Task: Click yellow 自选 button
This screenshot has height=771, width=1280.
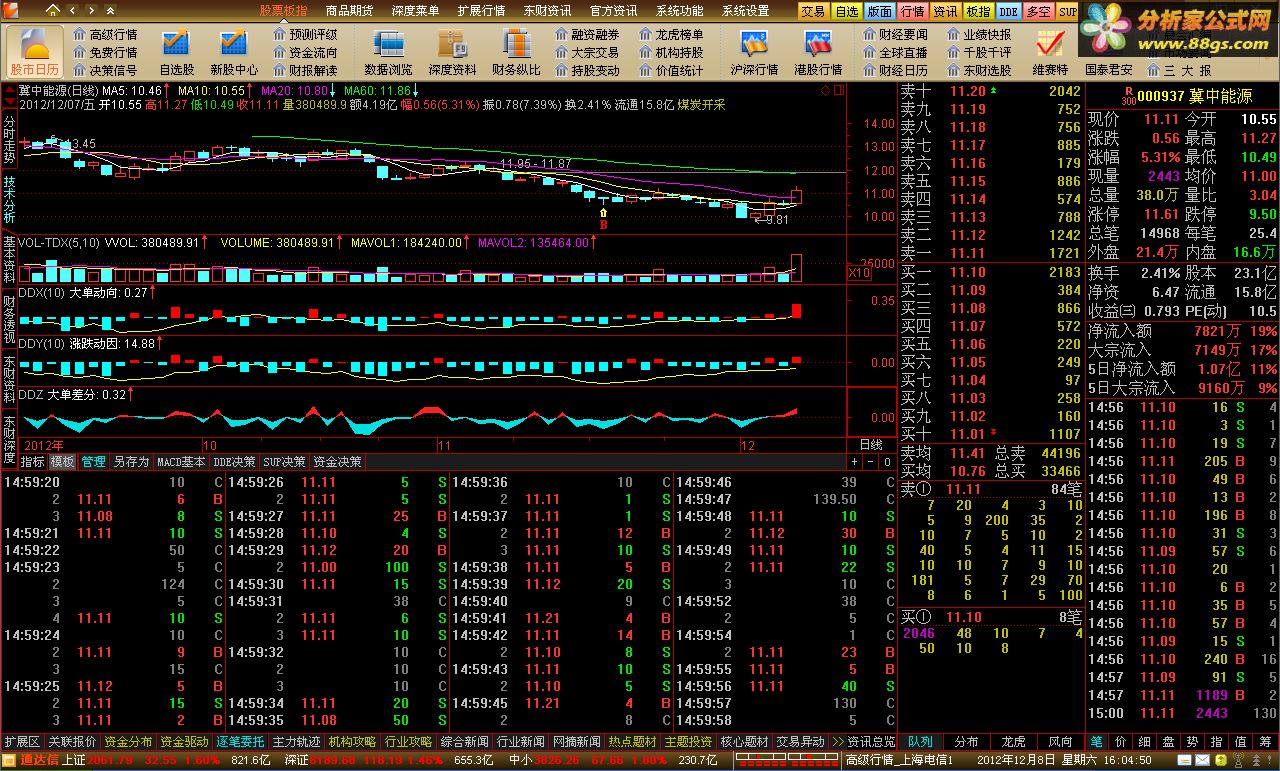Action: [x=846, y=11]
